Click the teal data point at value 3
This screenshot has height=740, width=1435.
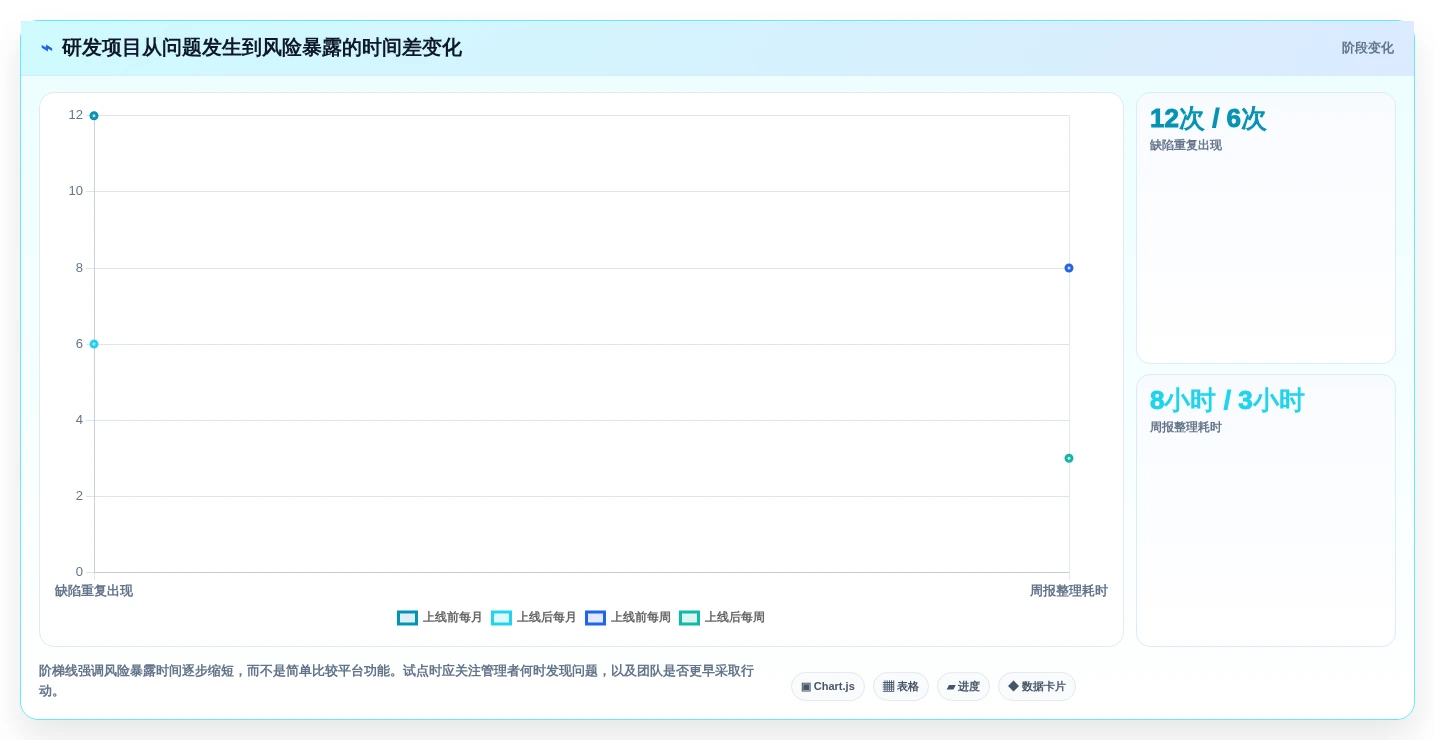pos(1069,458)
